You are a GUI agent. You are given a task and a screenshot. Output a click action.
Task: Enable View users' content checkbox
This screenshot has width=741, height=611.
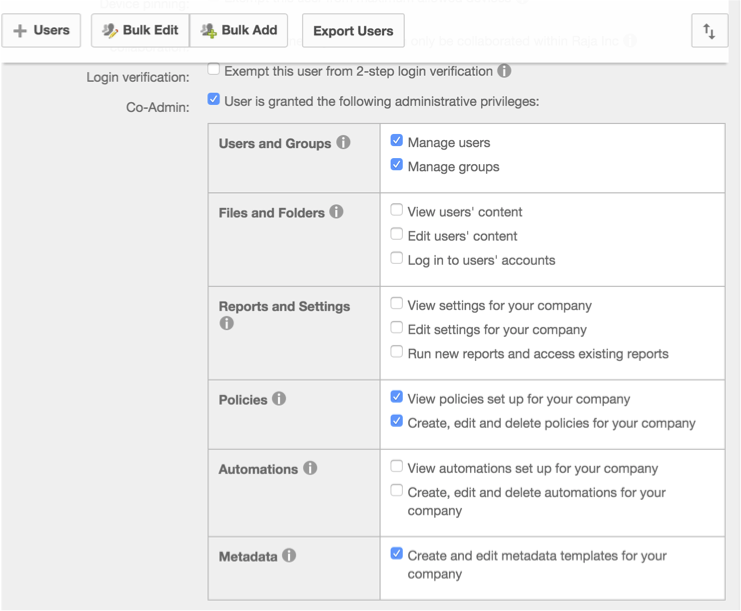click(397, 210)
